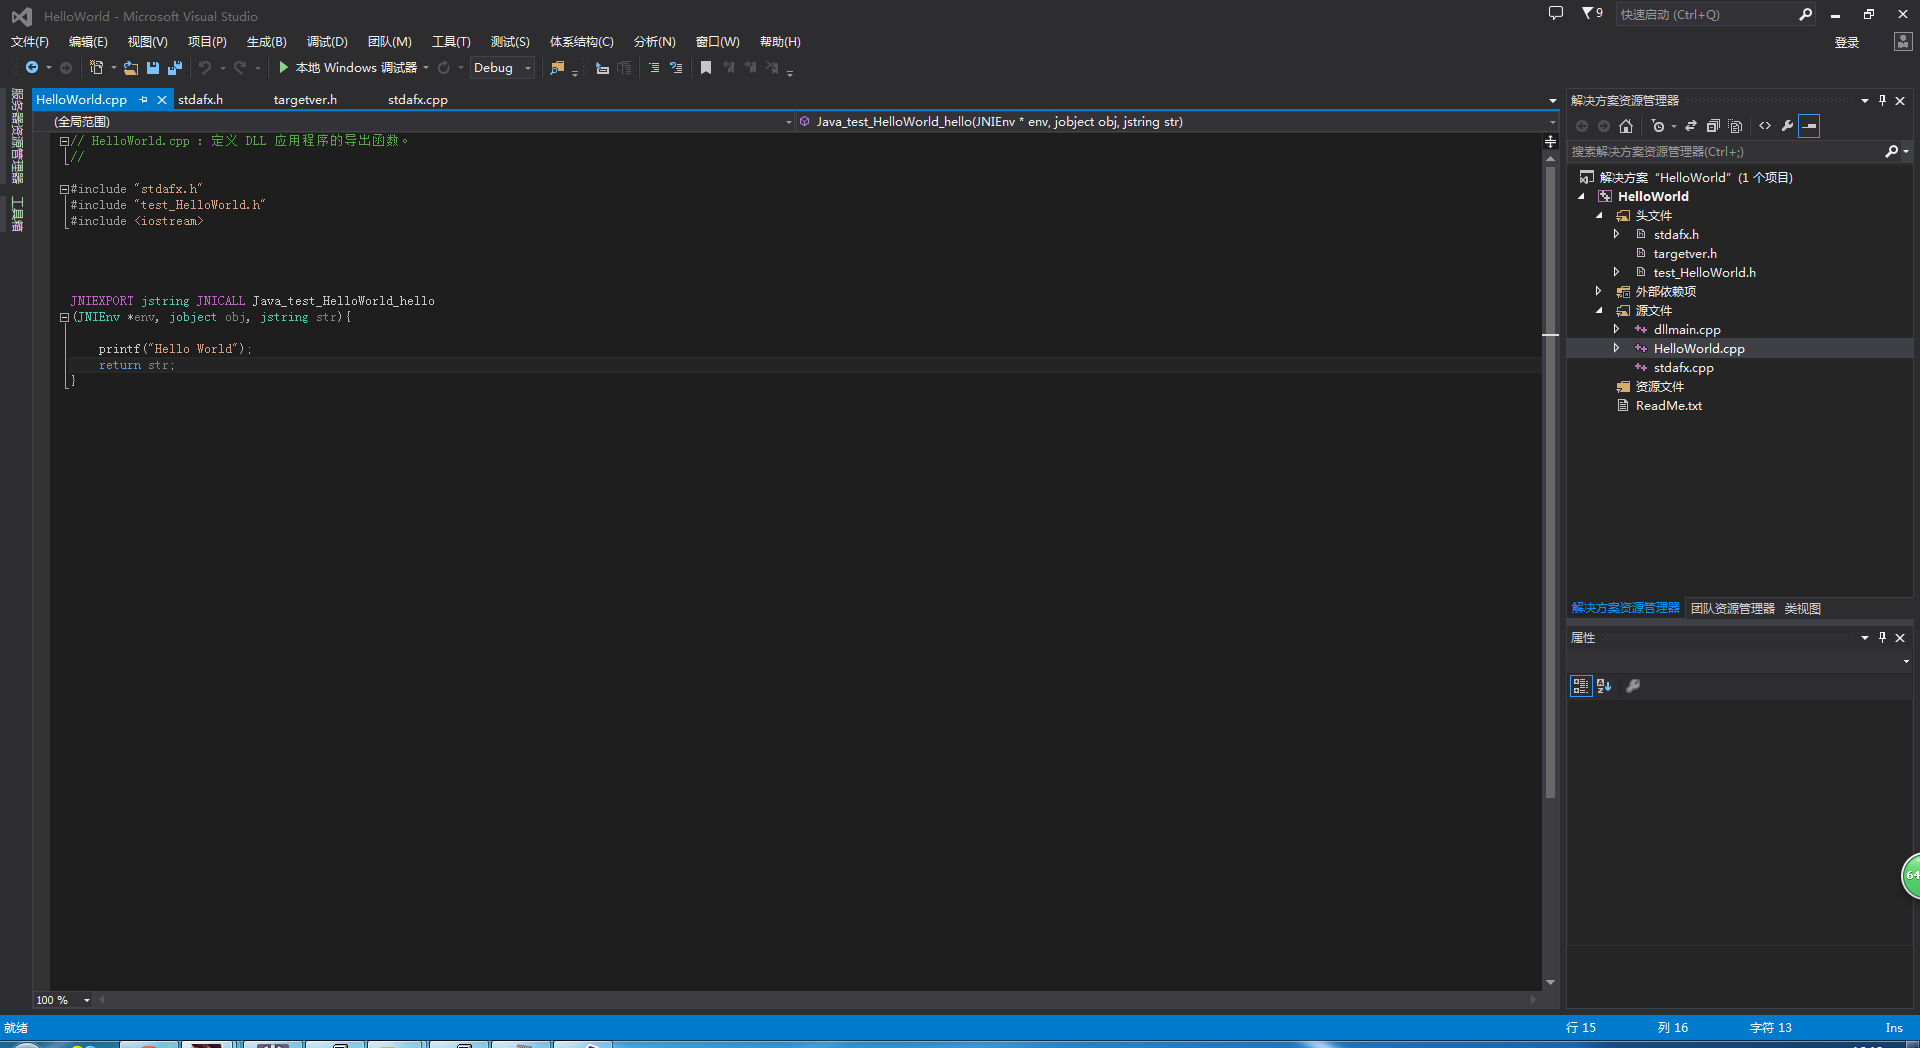
Task: Select the 资源文件 folder
Action: tap(1660, 387)
